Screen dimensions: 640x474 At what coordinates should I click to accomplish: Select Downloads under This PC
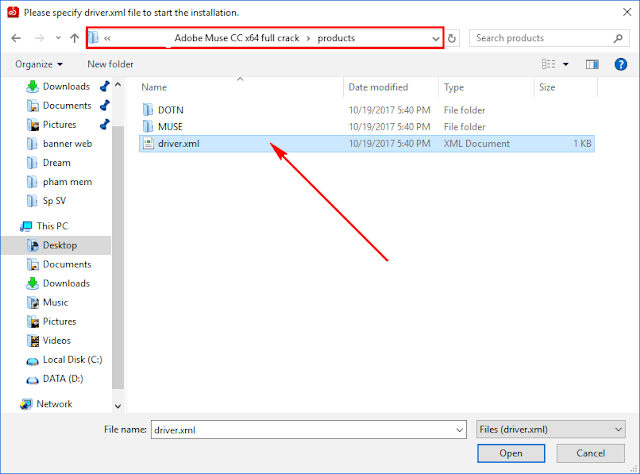(x=66, y=283)
